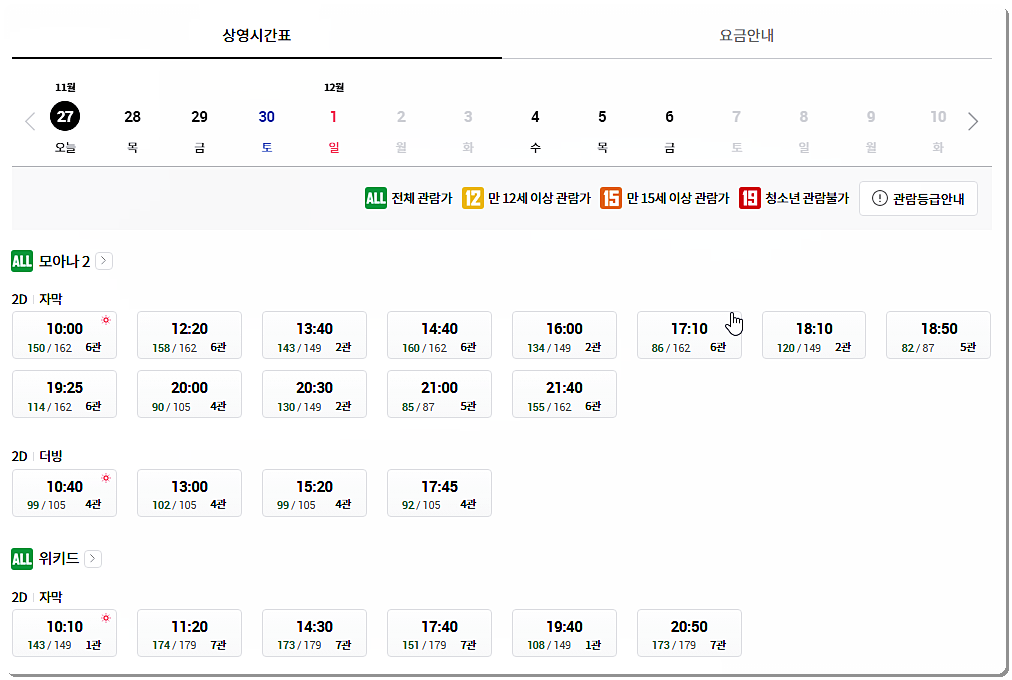
Task: Click the red 19 rating icon
Action: click(x=749, y=197)
